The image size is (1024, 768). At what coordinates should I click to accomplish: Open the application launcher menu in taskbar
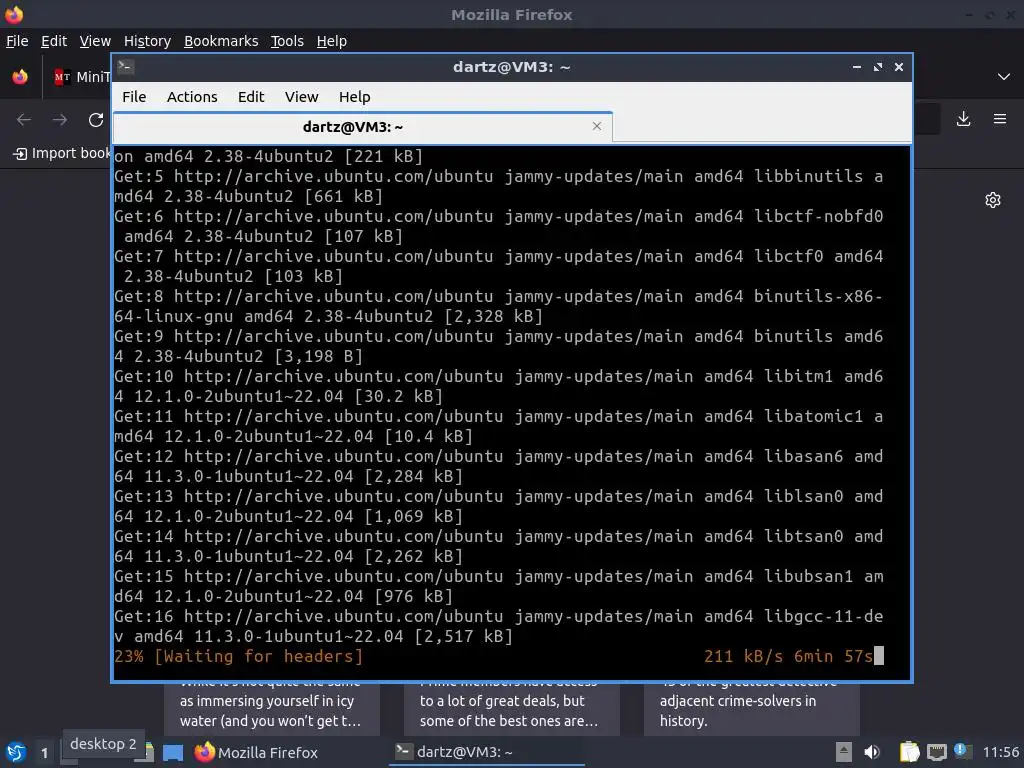tap(16, 752)
